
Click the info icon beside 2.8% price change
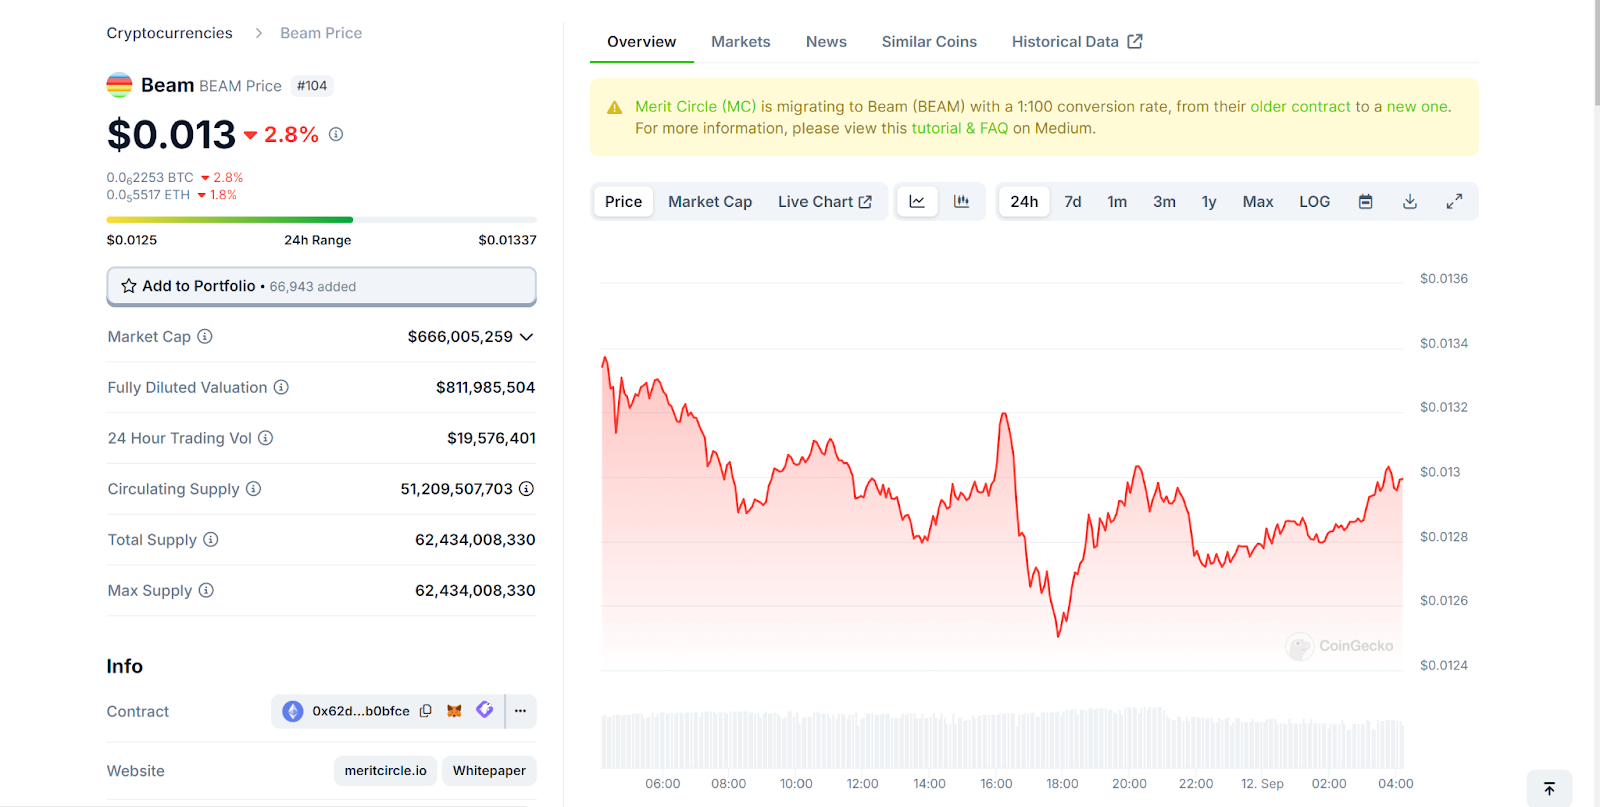point(336,134)
